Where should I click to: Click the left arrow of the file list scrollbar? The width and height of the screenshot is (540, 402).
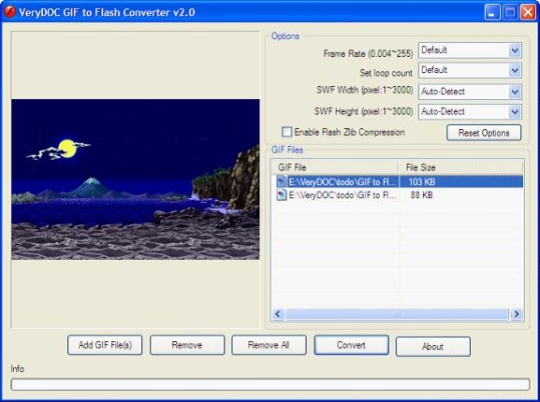(x=278, y=314)
